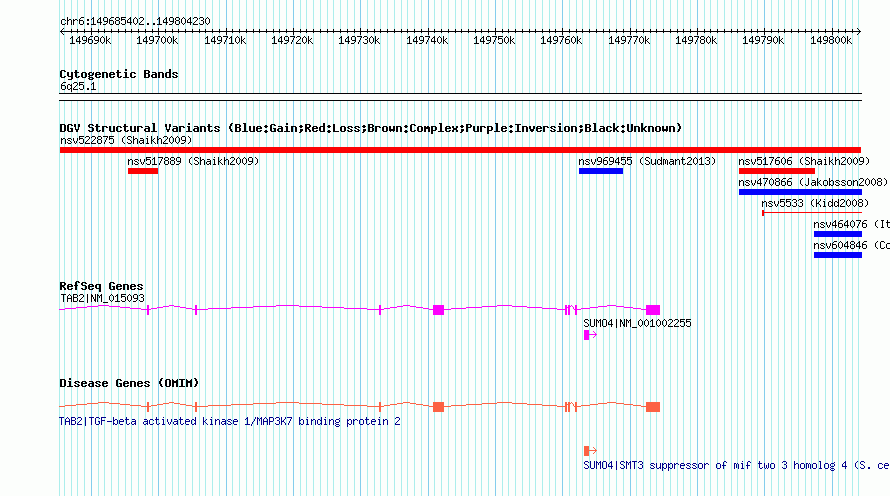
Task: Click the nsv969455 (Sudmant2013) label
Action: point(647,161)
